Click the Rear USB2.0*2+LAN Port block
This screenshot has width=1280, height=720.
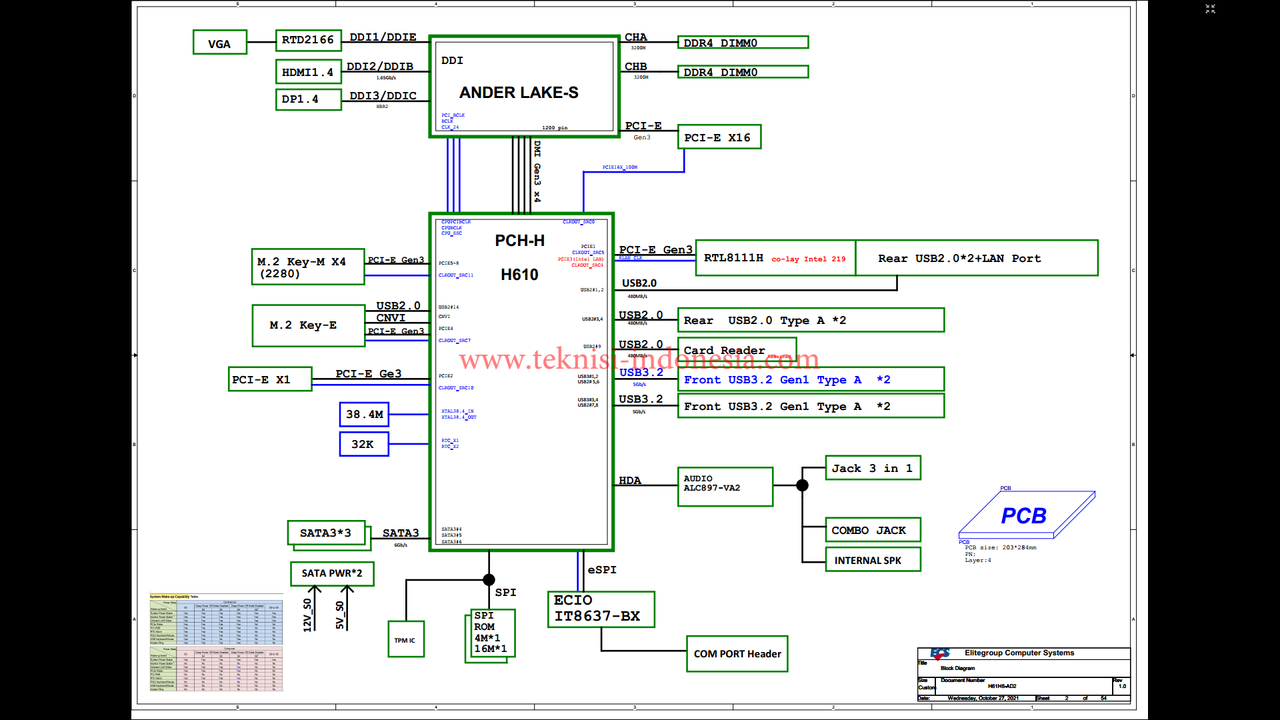pyautogui.click(x=976, y=258)
